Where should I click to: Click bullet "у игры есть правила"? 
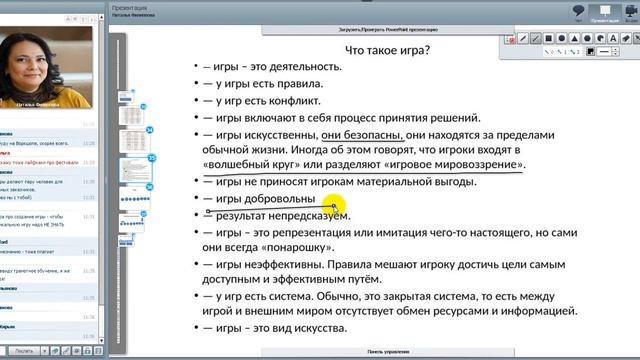(269, 84)
